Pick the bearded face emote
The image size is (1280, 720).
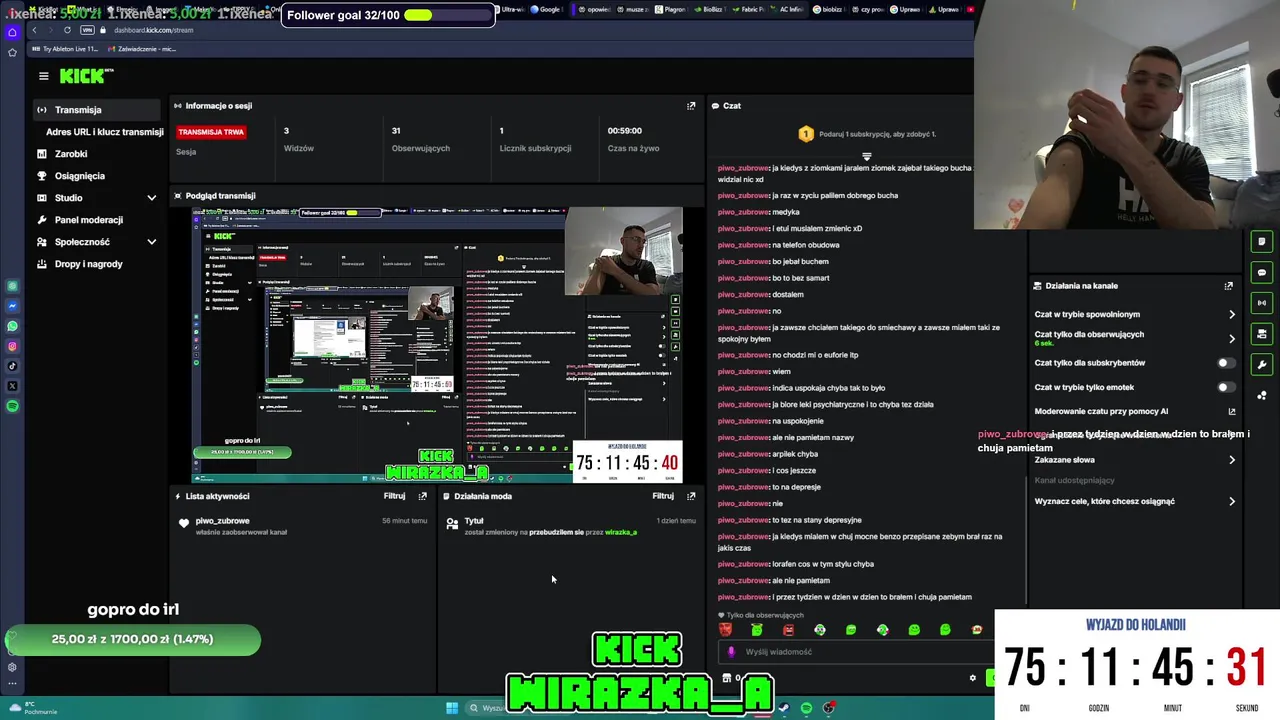coord(725,630)
